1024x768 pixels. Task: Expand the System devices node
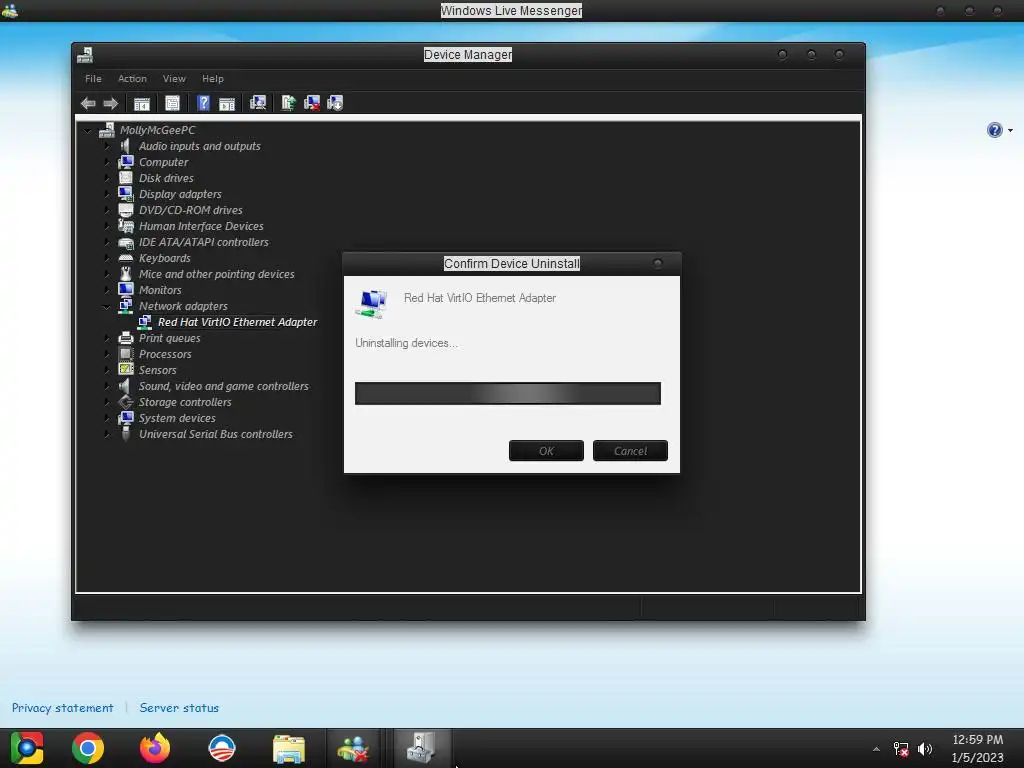[x=107, y=418]
